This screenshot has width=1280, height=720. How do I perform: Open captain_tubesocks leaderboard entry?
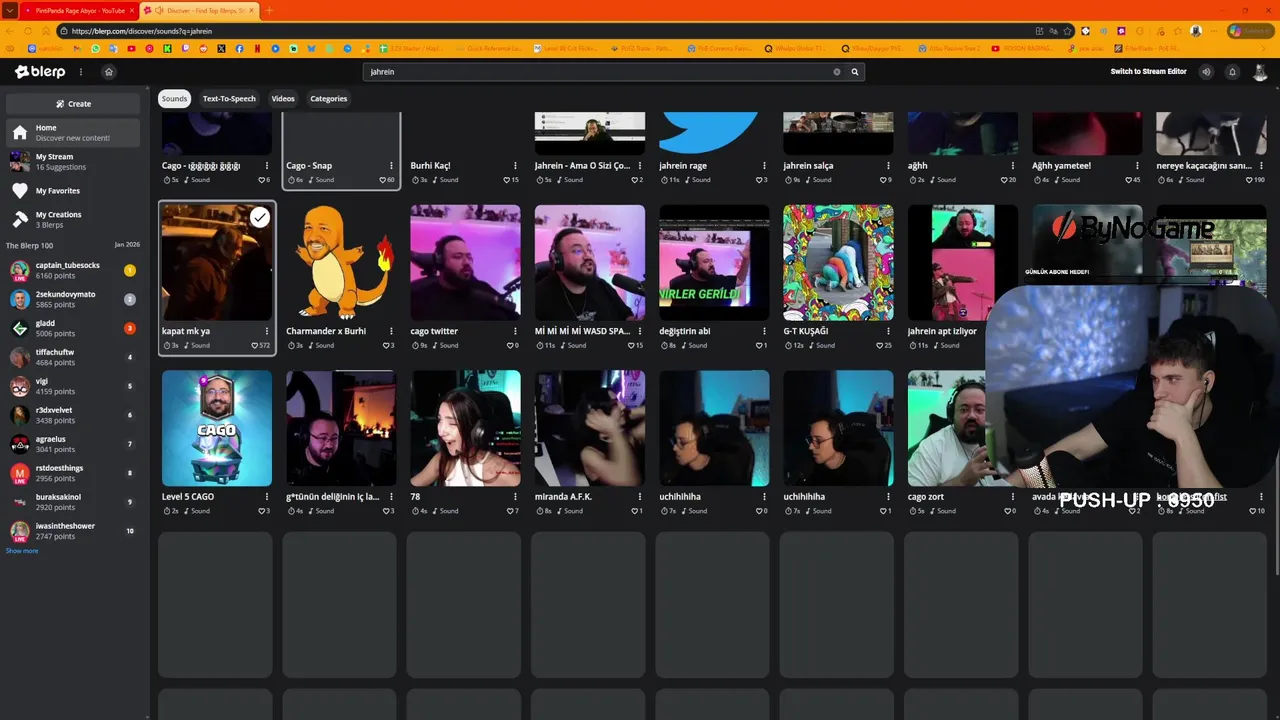click(x=73, y=270)
